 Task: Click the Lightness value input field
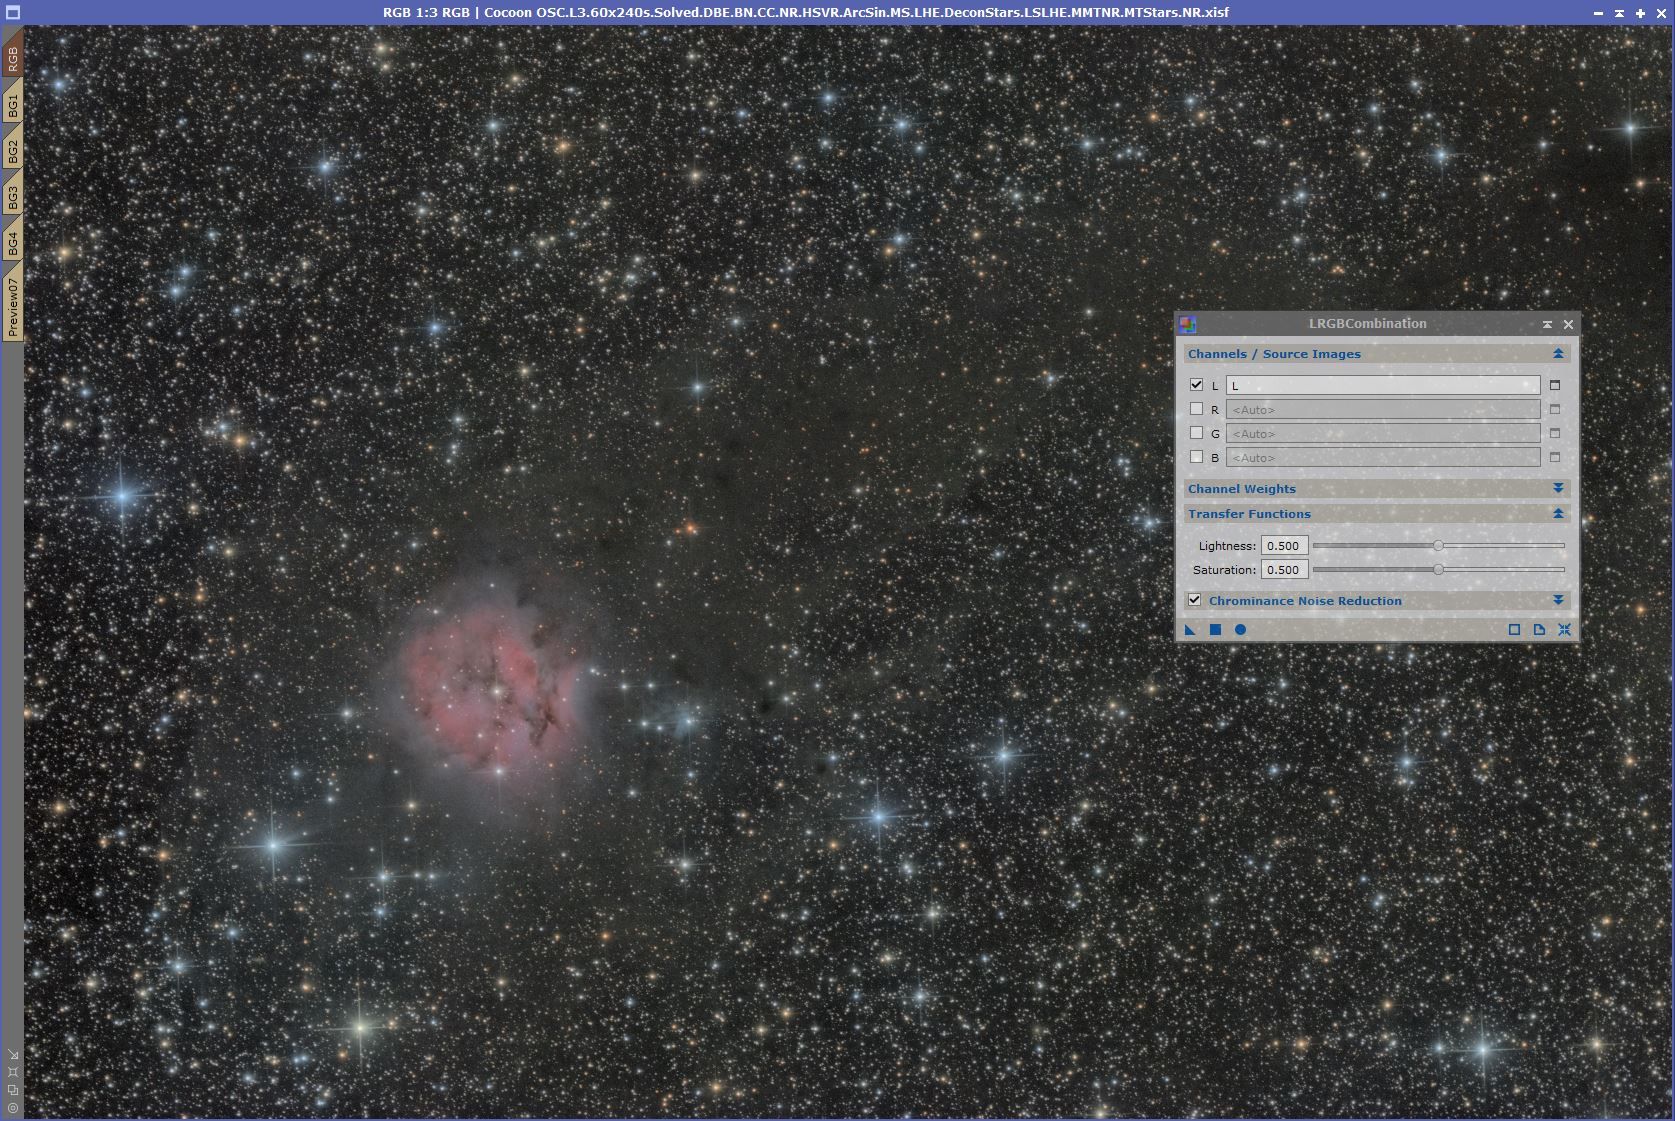point(1284,546)
